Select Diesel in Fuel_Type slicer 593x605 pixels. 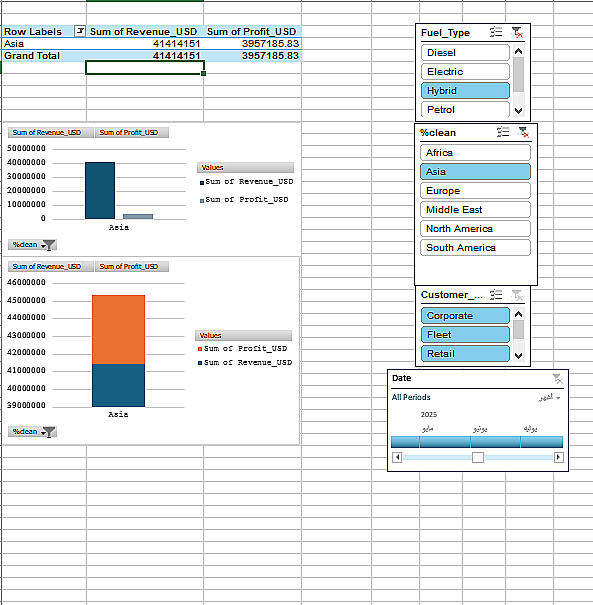pyautogui.click(x=465, y=52)
